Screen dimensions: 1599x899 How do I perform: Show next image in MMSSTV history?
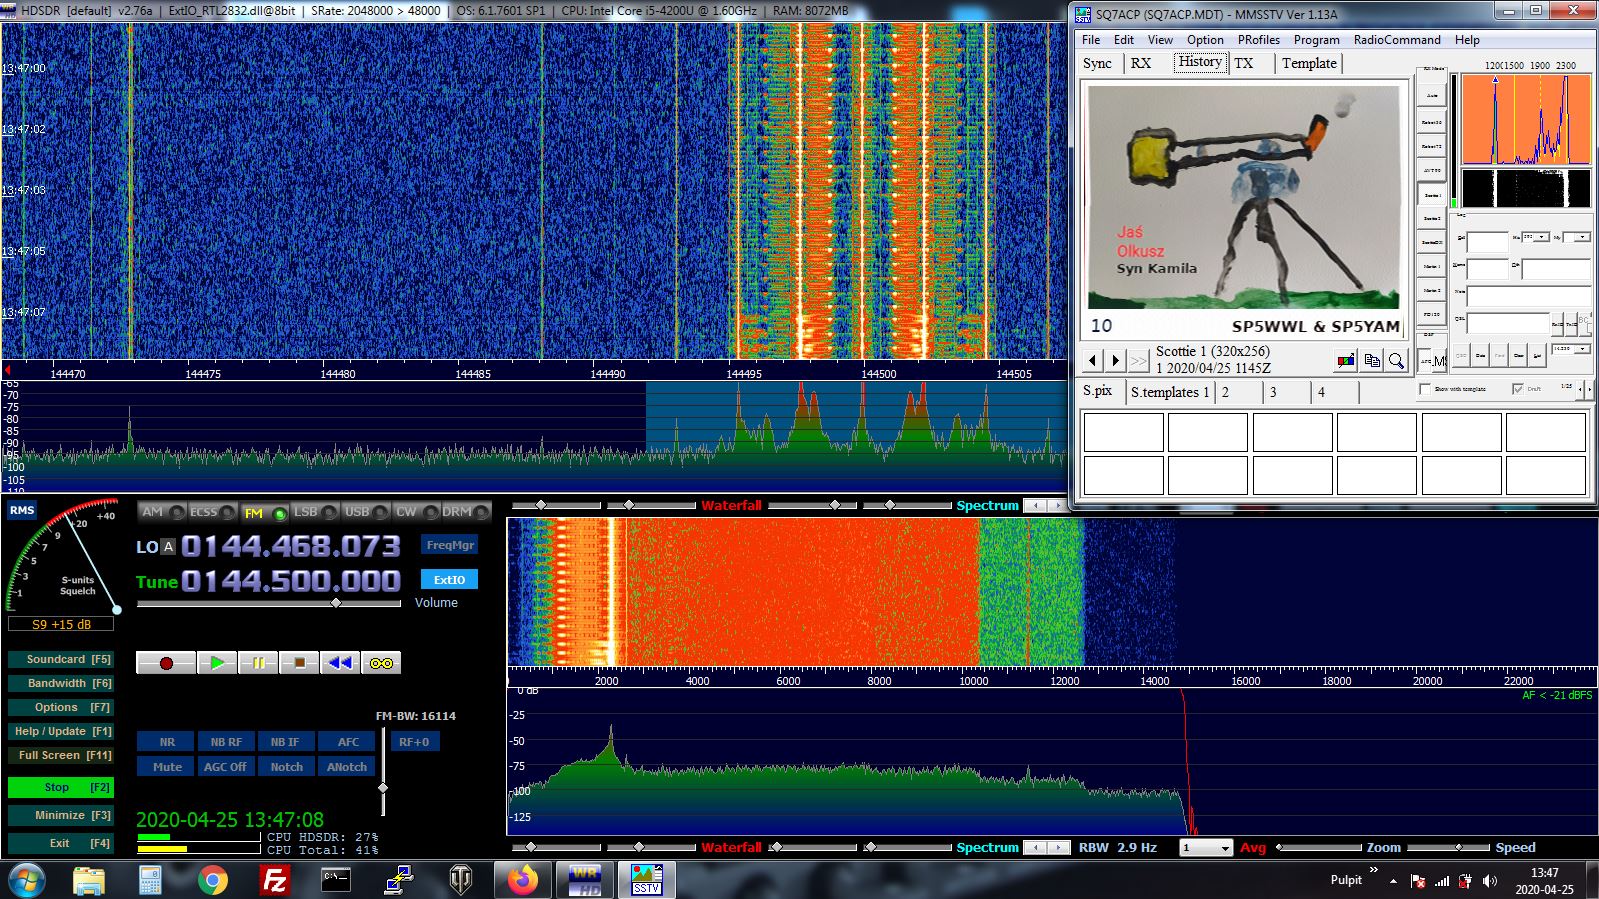[x=1116, y=360]
